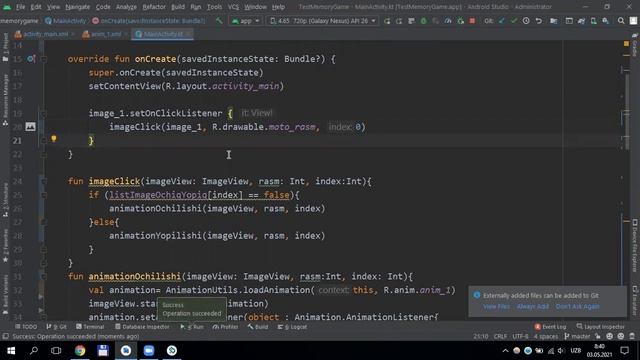Open the AVD Manager phone icon
Image resolution: width=640 pixels, height=360 pixels.
tap(593, 21)
